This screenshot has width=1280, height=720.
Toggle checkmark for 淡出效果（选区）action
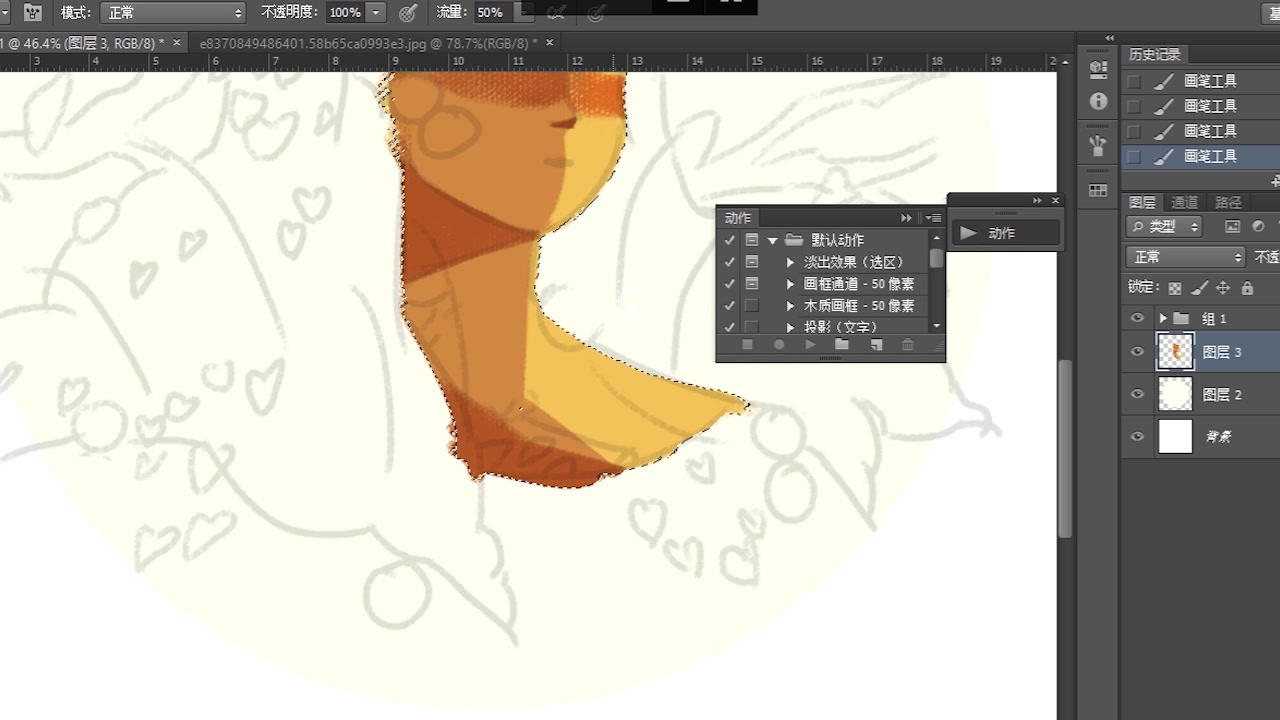(729, 262)
